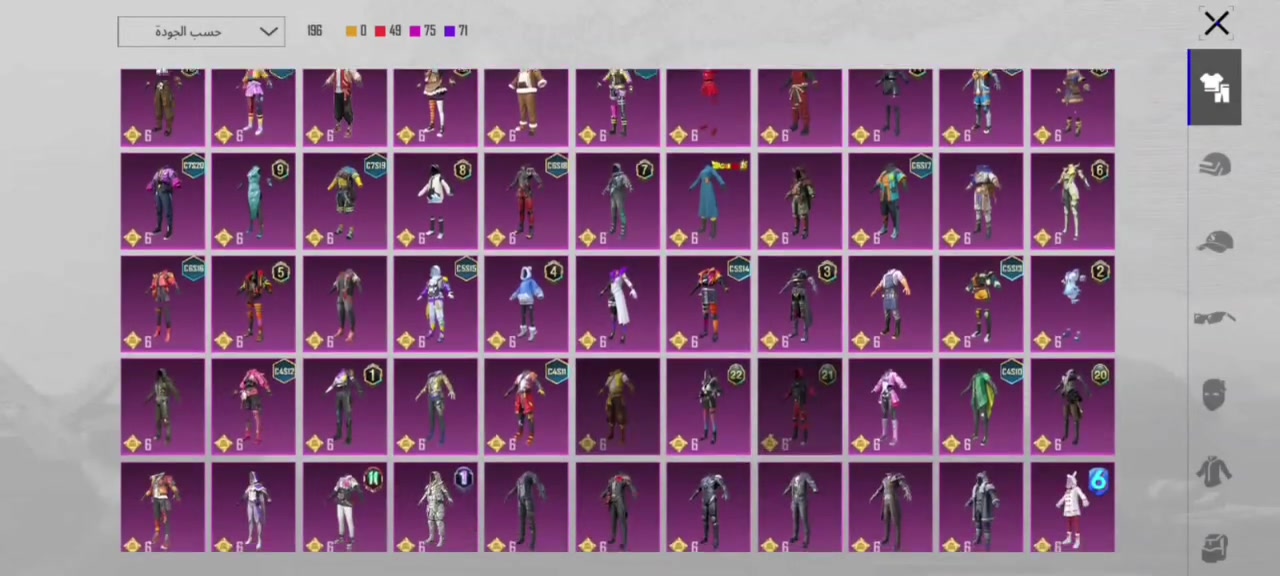Image resolution: width=1280 pixels, height=576 pixels.
Task: Select the outfit with green-red round badge
Action: tap(345, 507)
